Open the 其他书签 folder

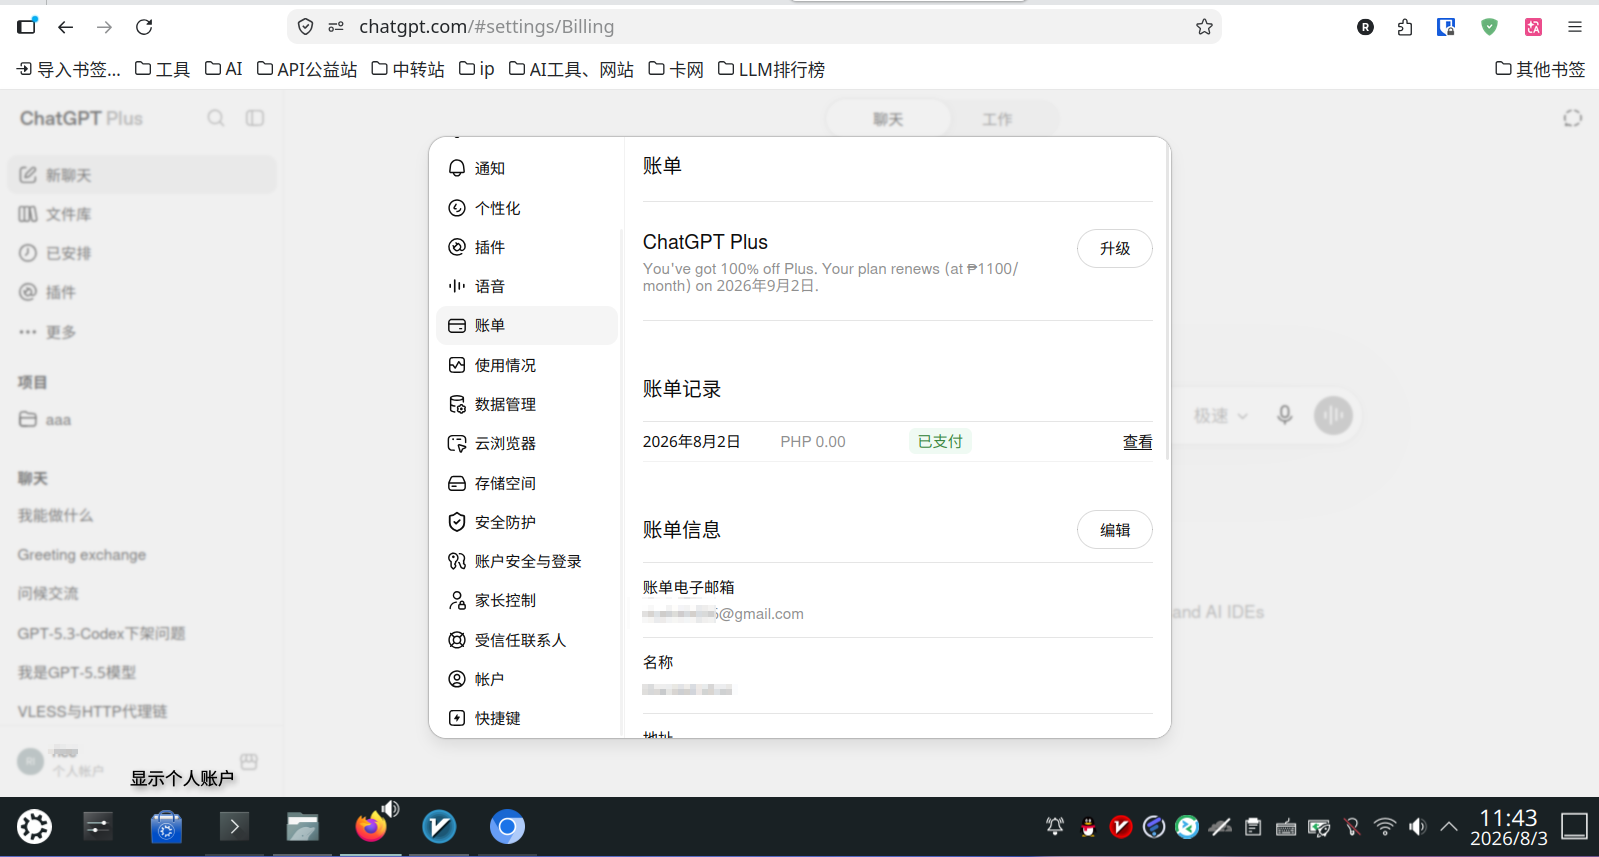click(1540, 69)
